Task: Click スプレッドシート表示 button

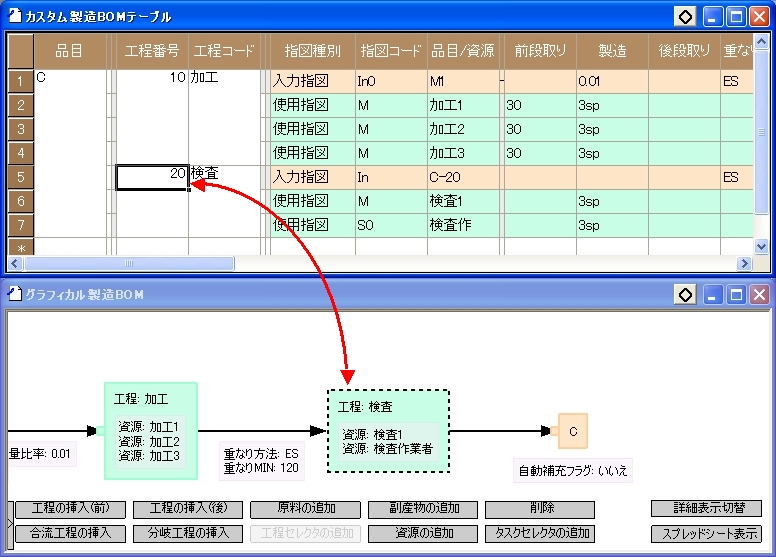Action: click(706, 534)
